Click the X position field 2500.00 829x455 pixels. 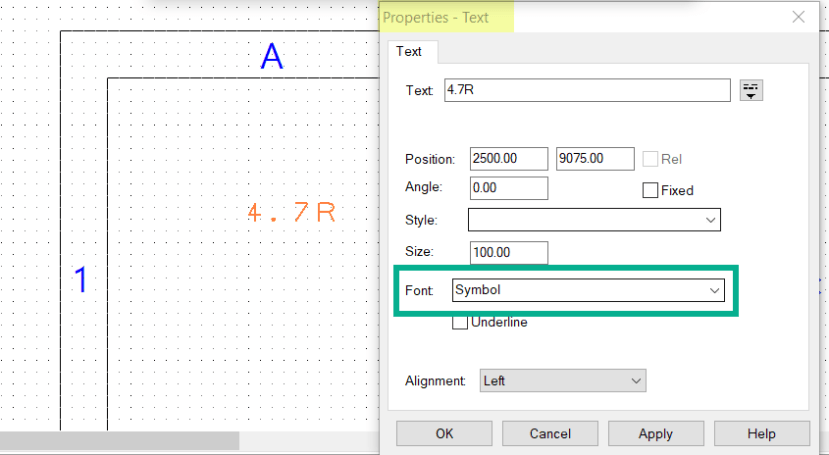click(x=509, y=159)
